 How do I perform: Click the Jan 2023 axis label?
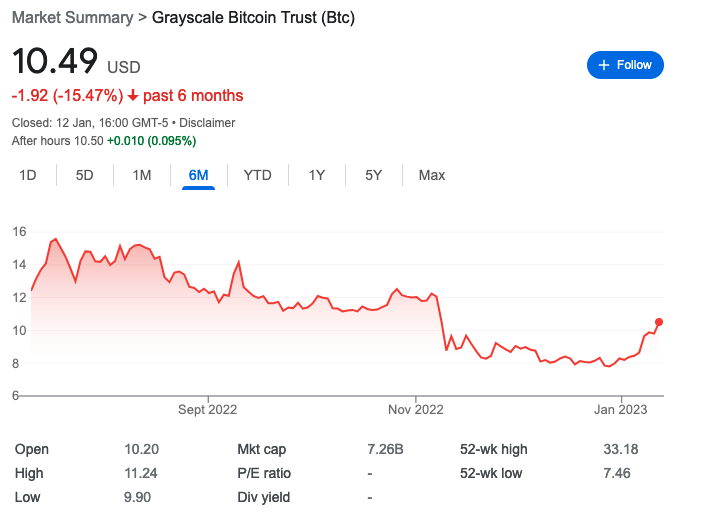click(x=621, y=409)
